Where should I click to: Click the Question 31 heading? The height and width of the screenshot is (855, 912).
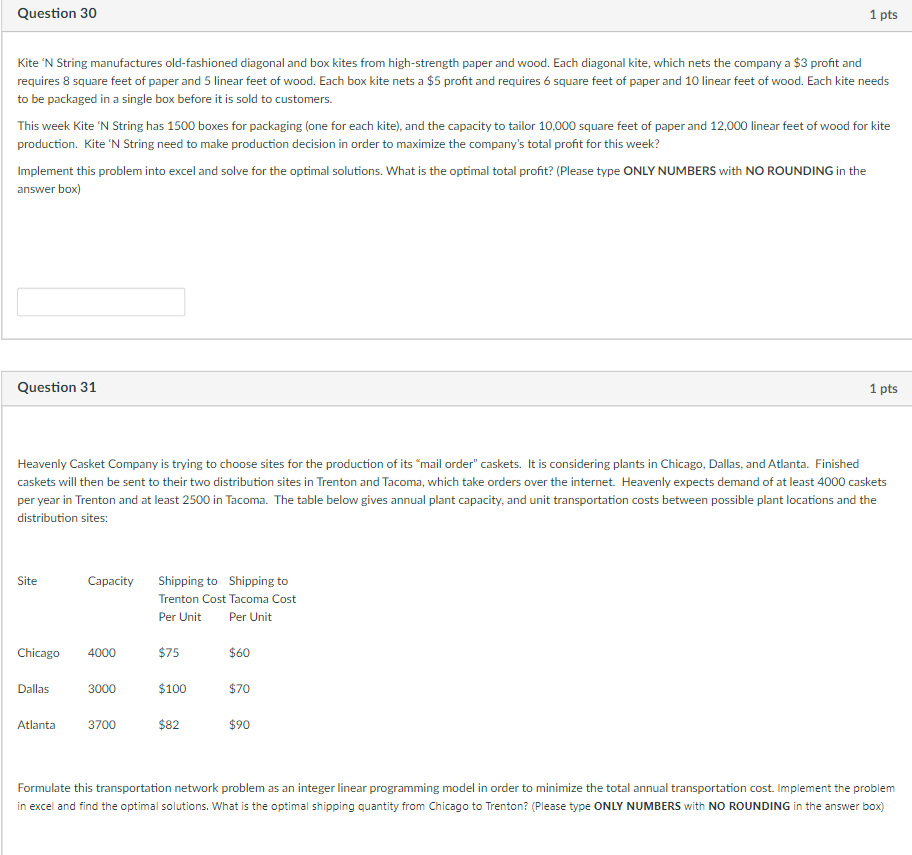coord(57,387)
